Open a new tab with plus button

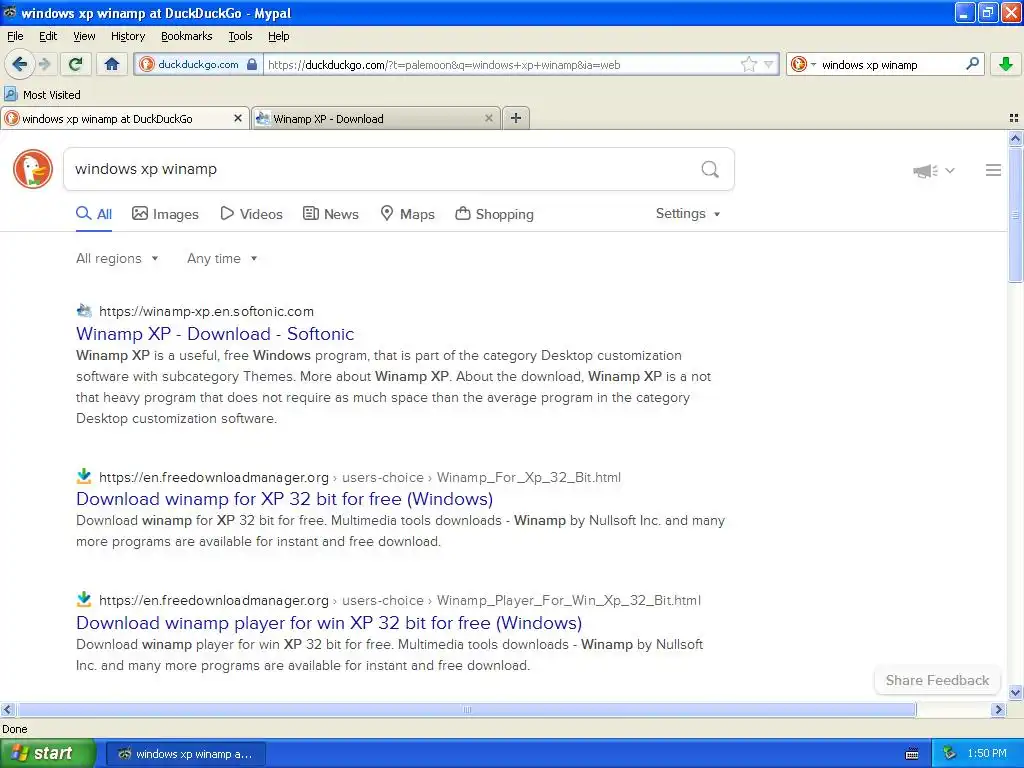(516, 118)
